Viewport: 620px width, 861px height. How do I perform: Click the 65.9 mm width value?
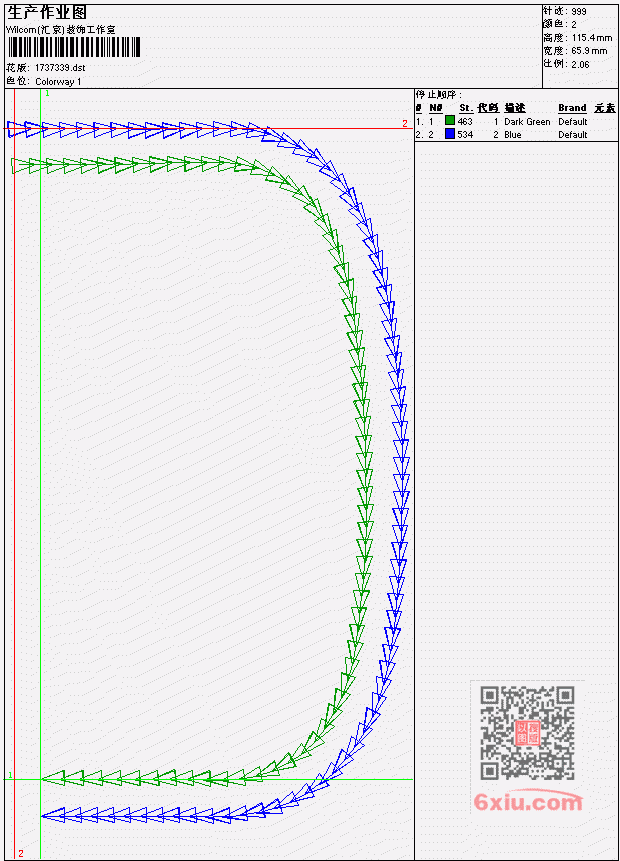589,51
